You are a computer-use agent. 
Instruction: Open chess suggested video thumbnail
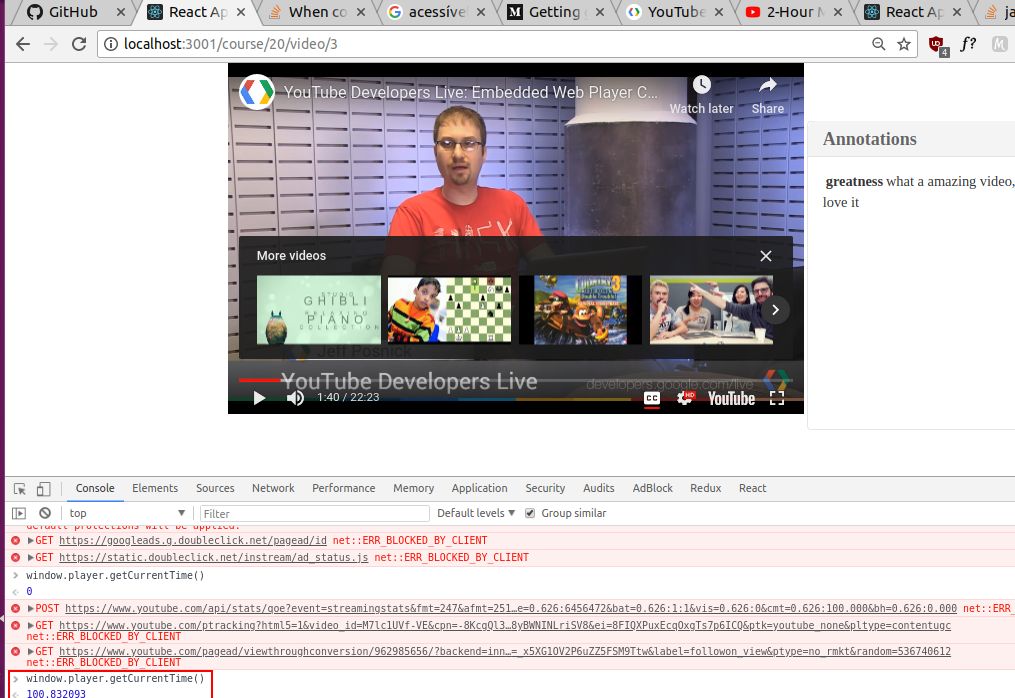tap(450, 310)
